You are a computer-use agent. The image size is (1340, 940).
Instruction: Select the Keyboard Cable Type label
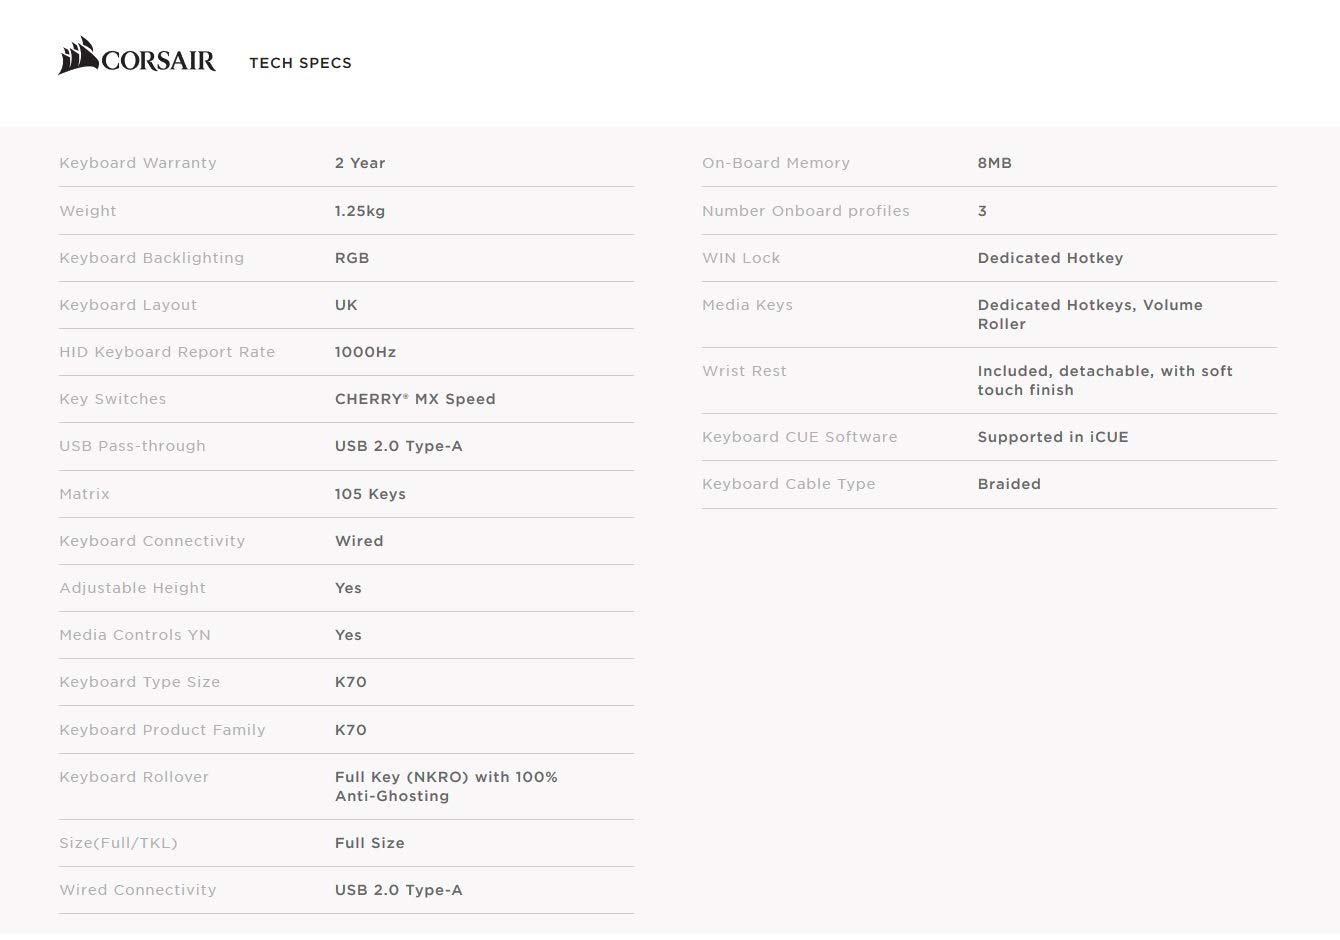[x=789, y=484]
